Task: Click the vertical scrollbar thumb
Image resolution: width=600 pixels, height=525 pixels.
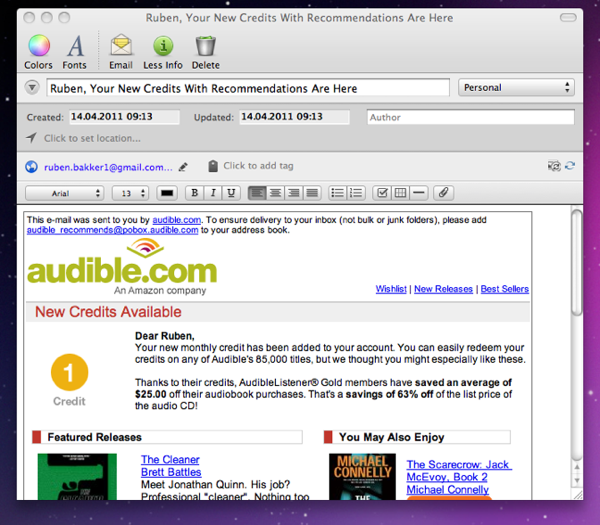Action: click(x=577, y=262)
